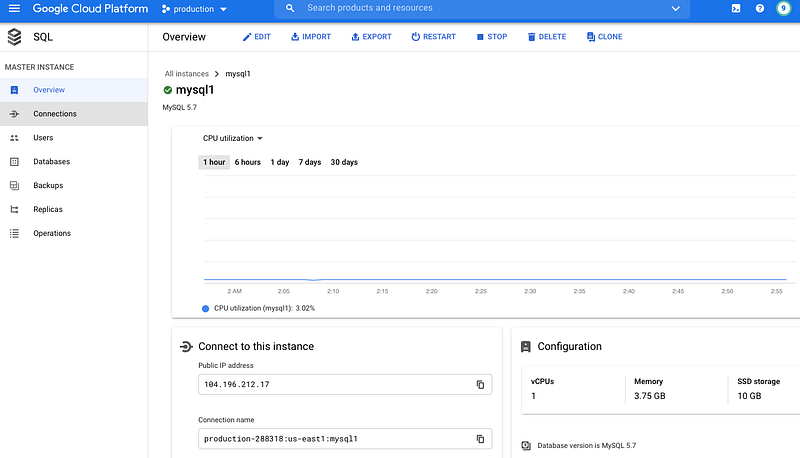Select the 30 days time range

344,162
